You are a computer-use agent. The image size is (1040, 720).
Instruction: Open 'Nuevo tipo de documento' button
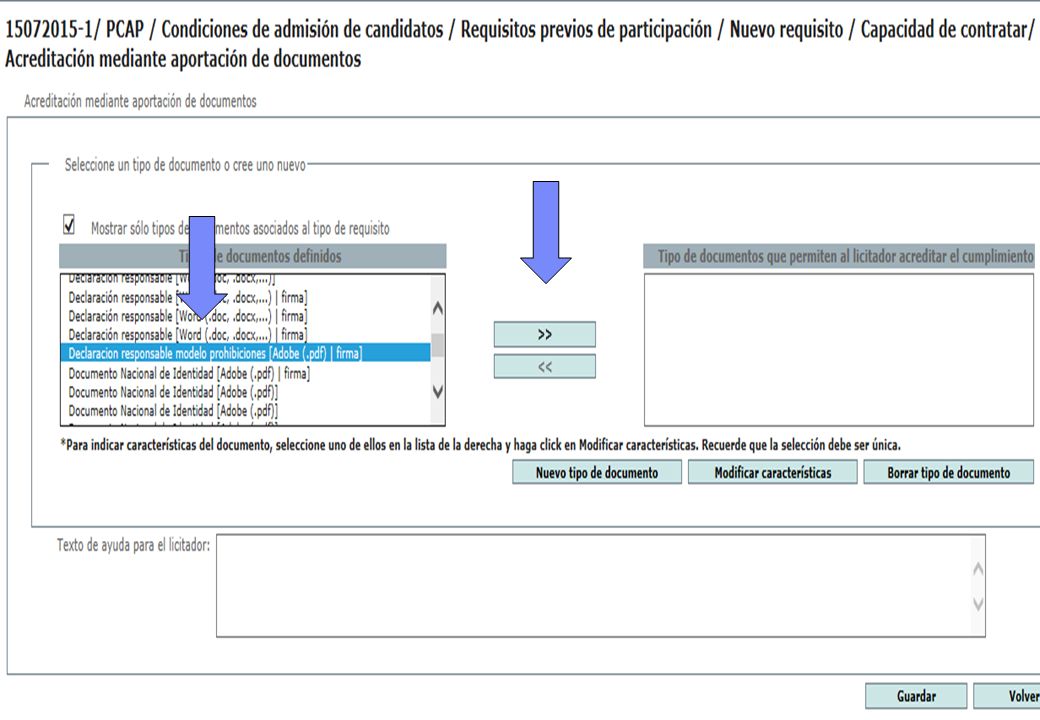point(597,473)
